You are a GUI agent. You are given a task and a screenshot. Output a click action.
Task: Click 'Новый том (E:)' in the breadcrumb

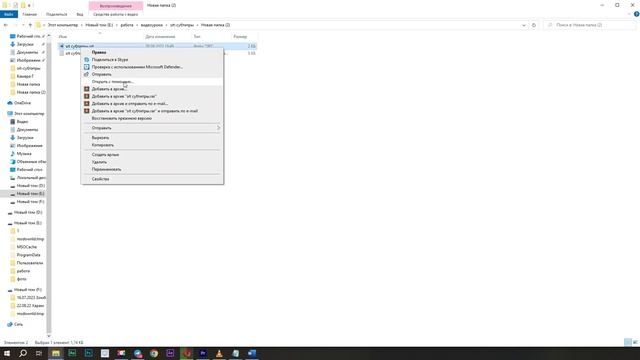99,25
